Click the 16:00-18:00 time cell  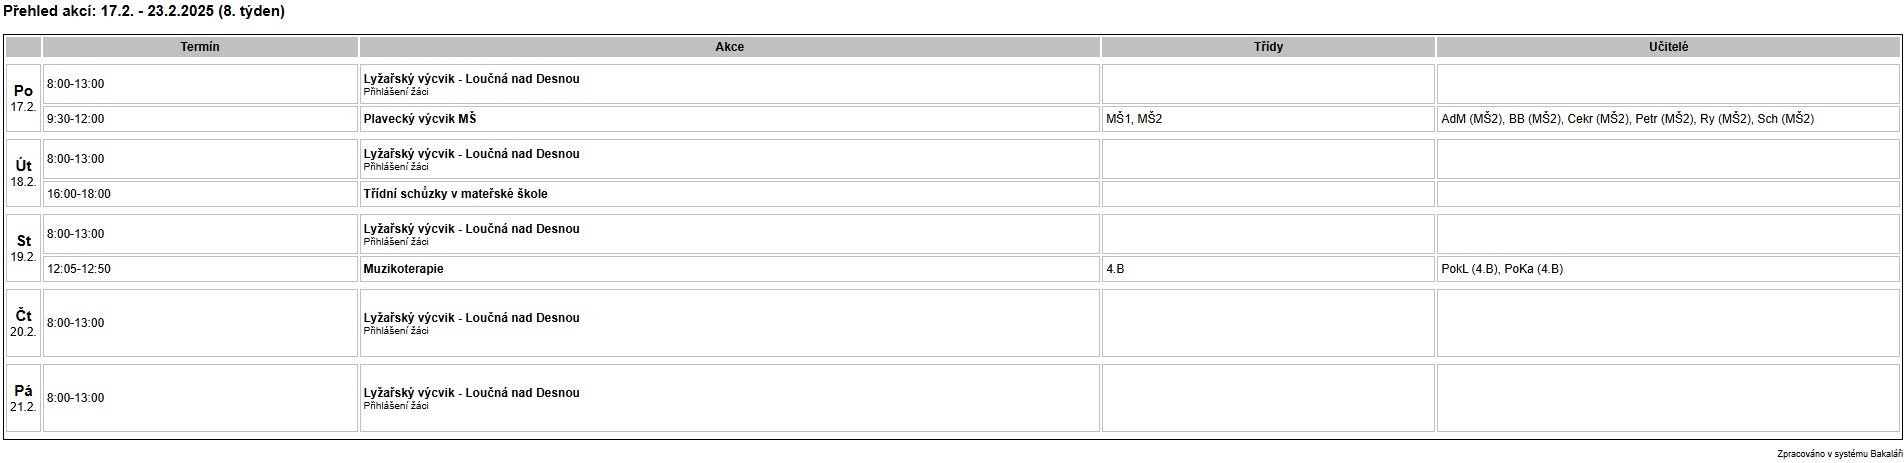click(200, 194)
